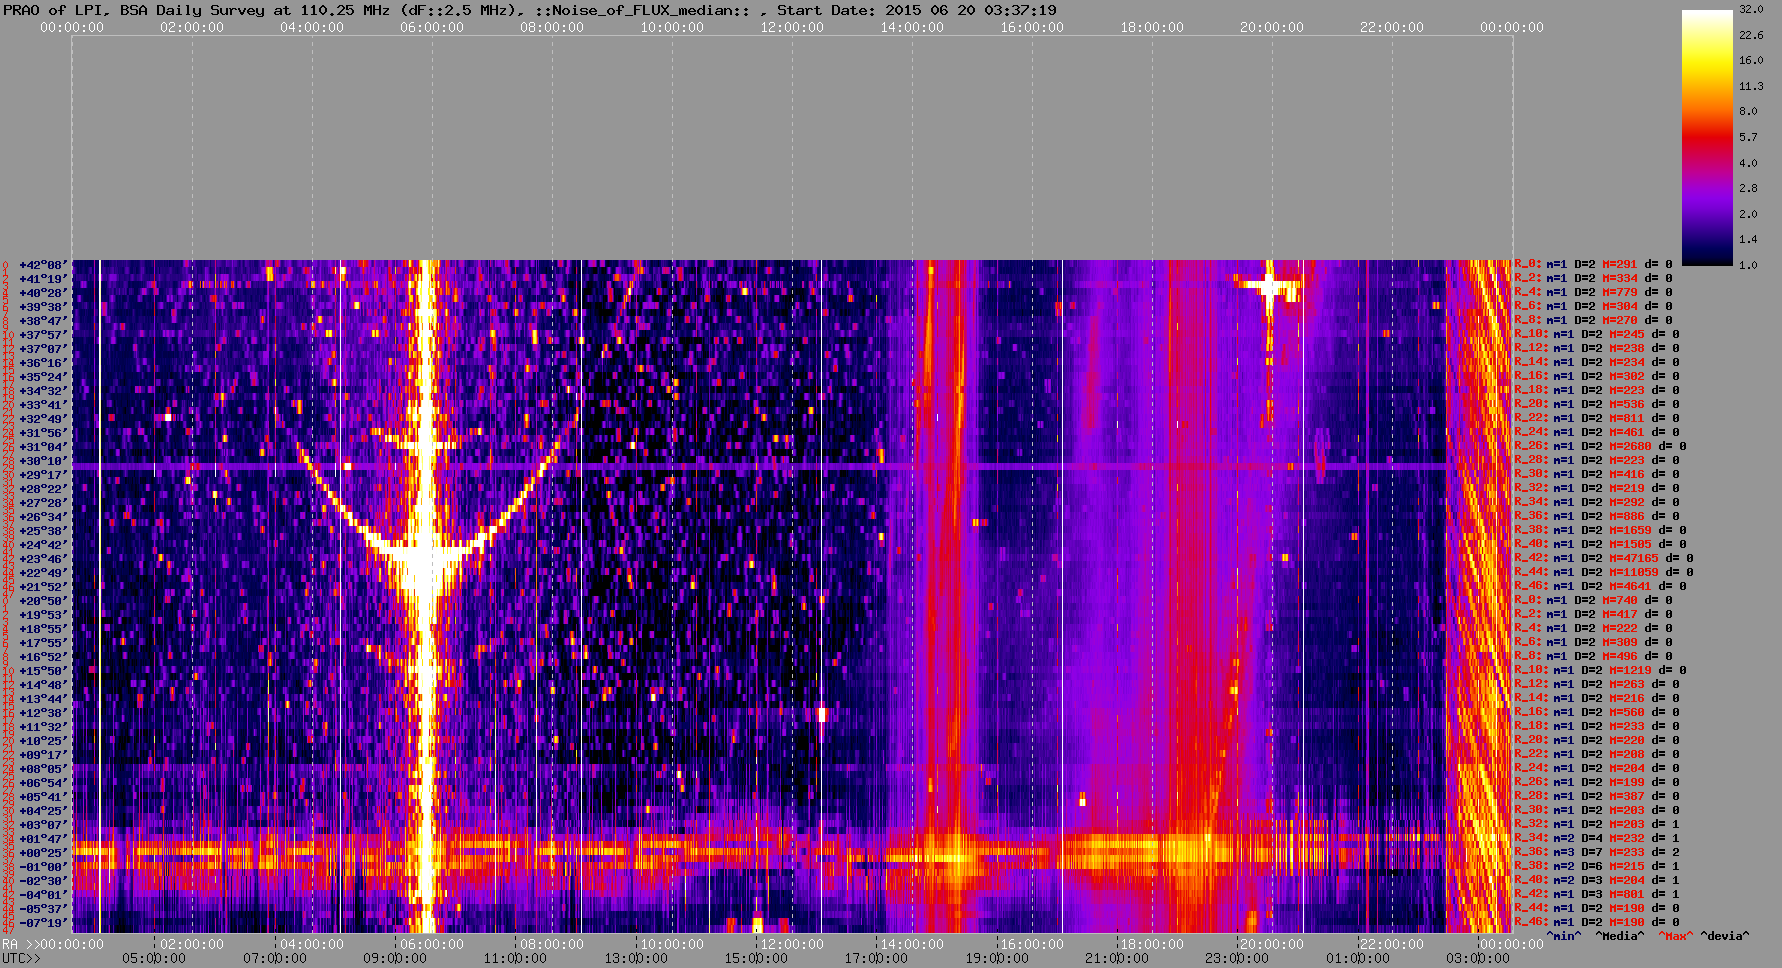Click the UTC 09:00:00 tick label
This screenshot has width=1782, height=968.
pos(394,958)
